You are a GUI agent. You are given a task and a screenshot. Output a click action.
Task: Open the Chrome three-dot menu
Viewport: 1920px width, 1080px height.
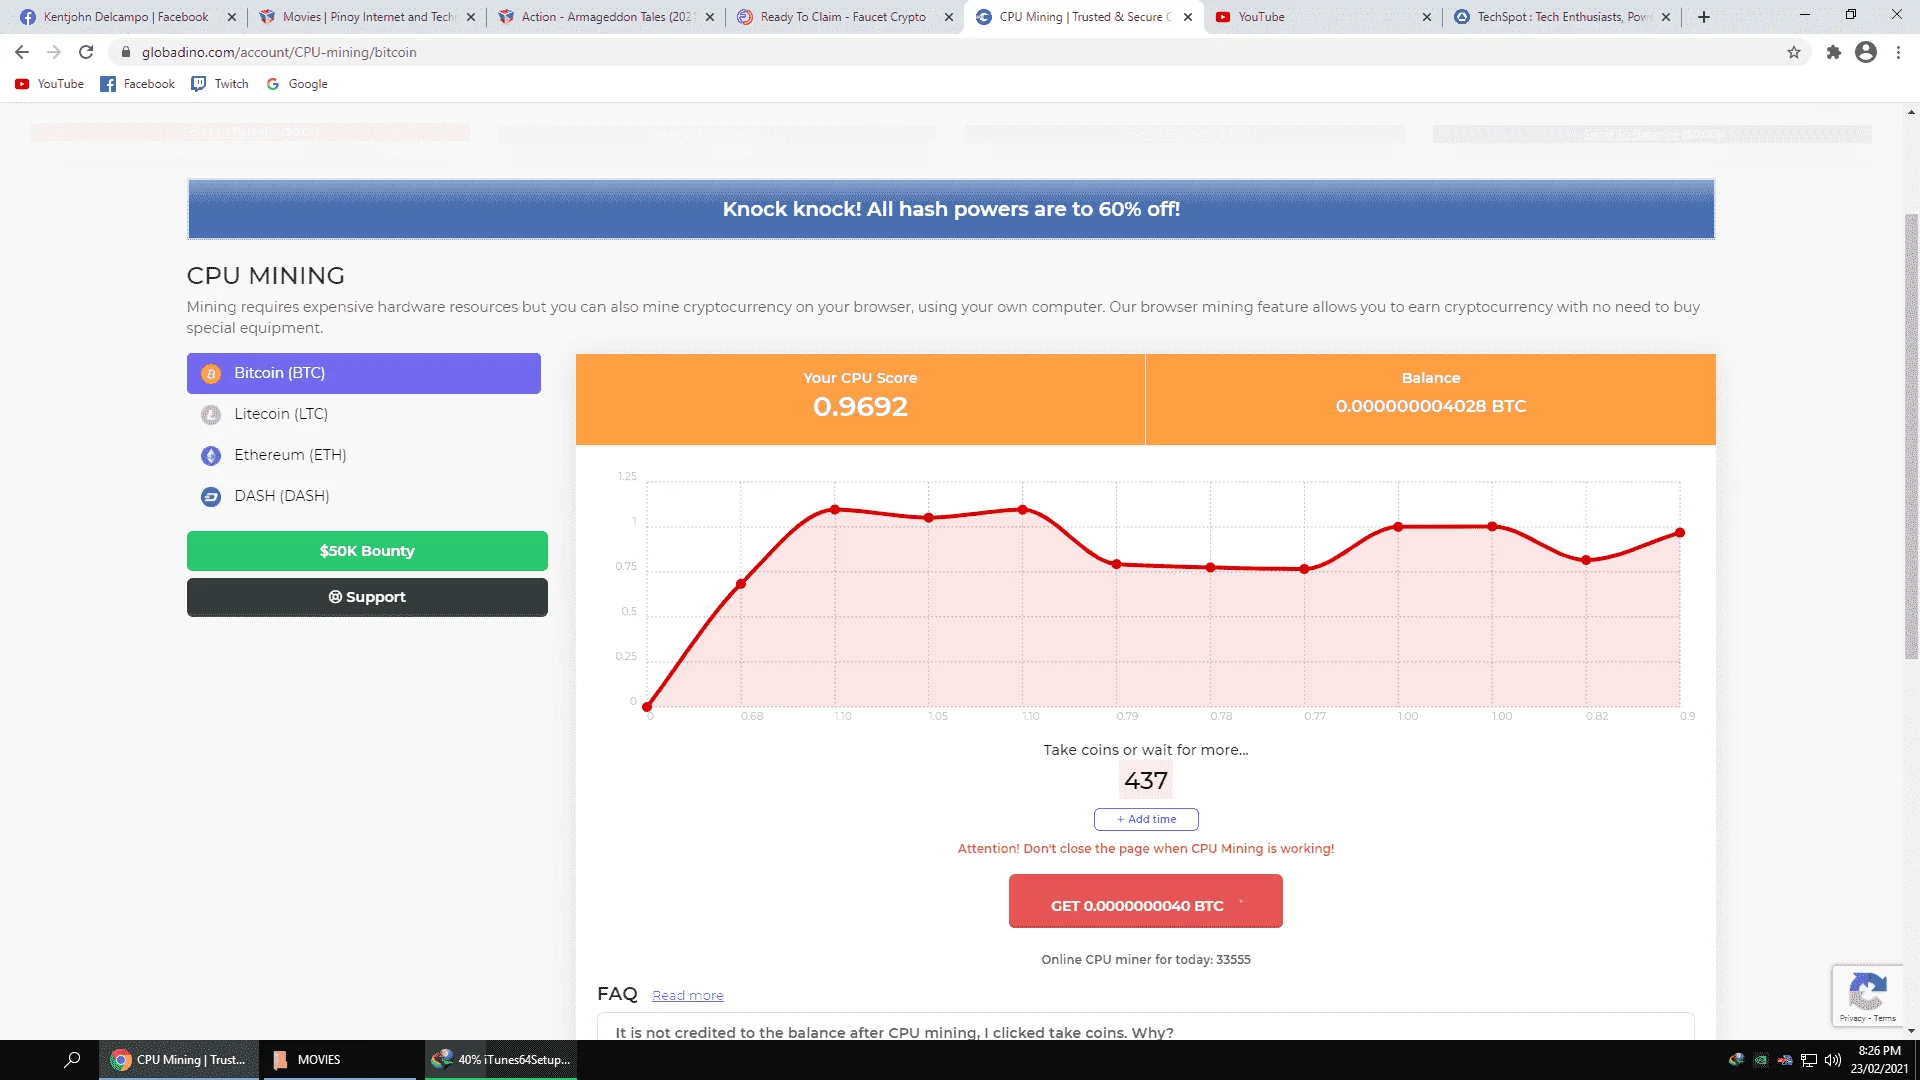pos(1898,52)
